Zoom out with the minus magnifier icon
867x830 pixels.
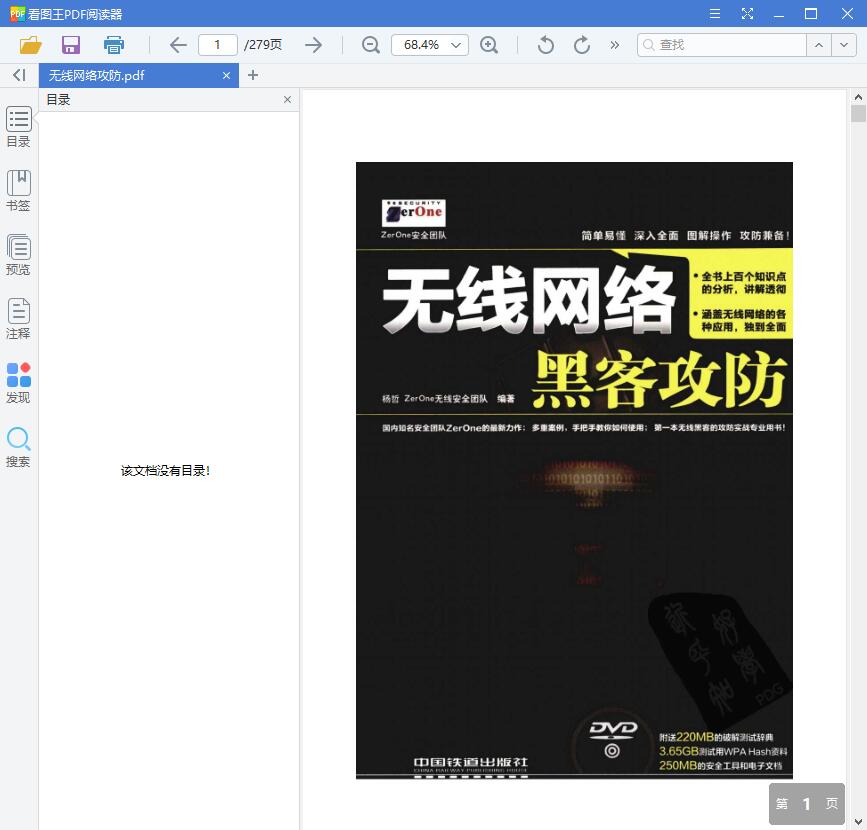tap(370, 45)
